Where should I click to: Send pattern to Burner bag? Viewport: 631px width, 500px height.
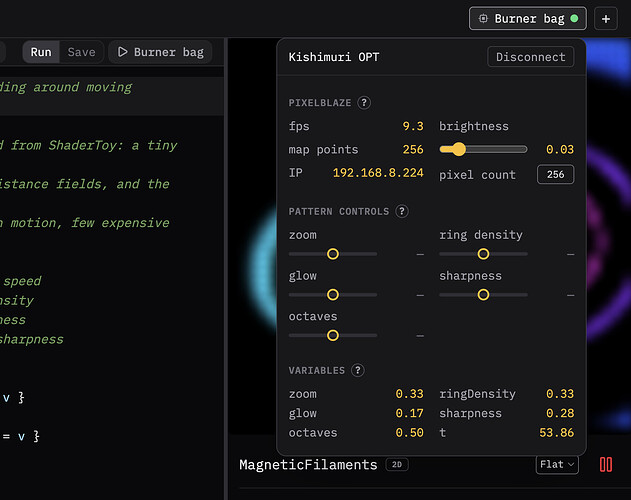coord(160,52)
